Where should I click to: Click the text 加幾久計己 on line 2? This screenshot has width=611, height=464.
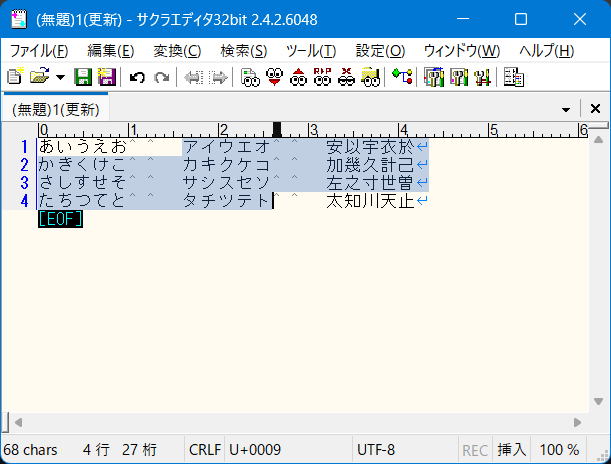tap(370, 165)
